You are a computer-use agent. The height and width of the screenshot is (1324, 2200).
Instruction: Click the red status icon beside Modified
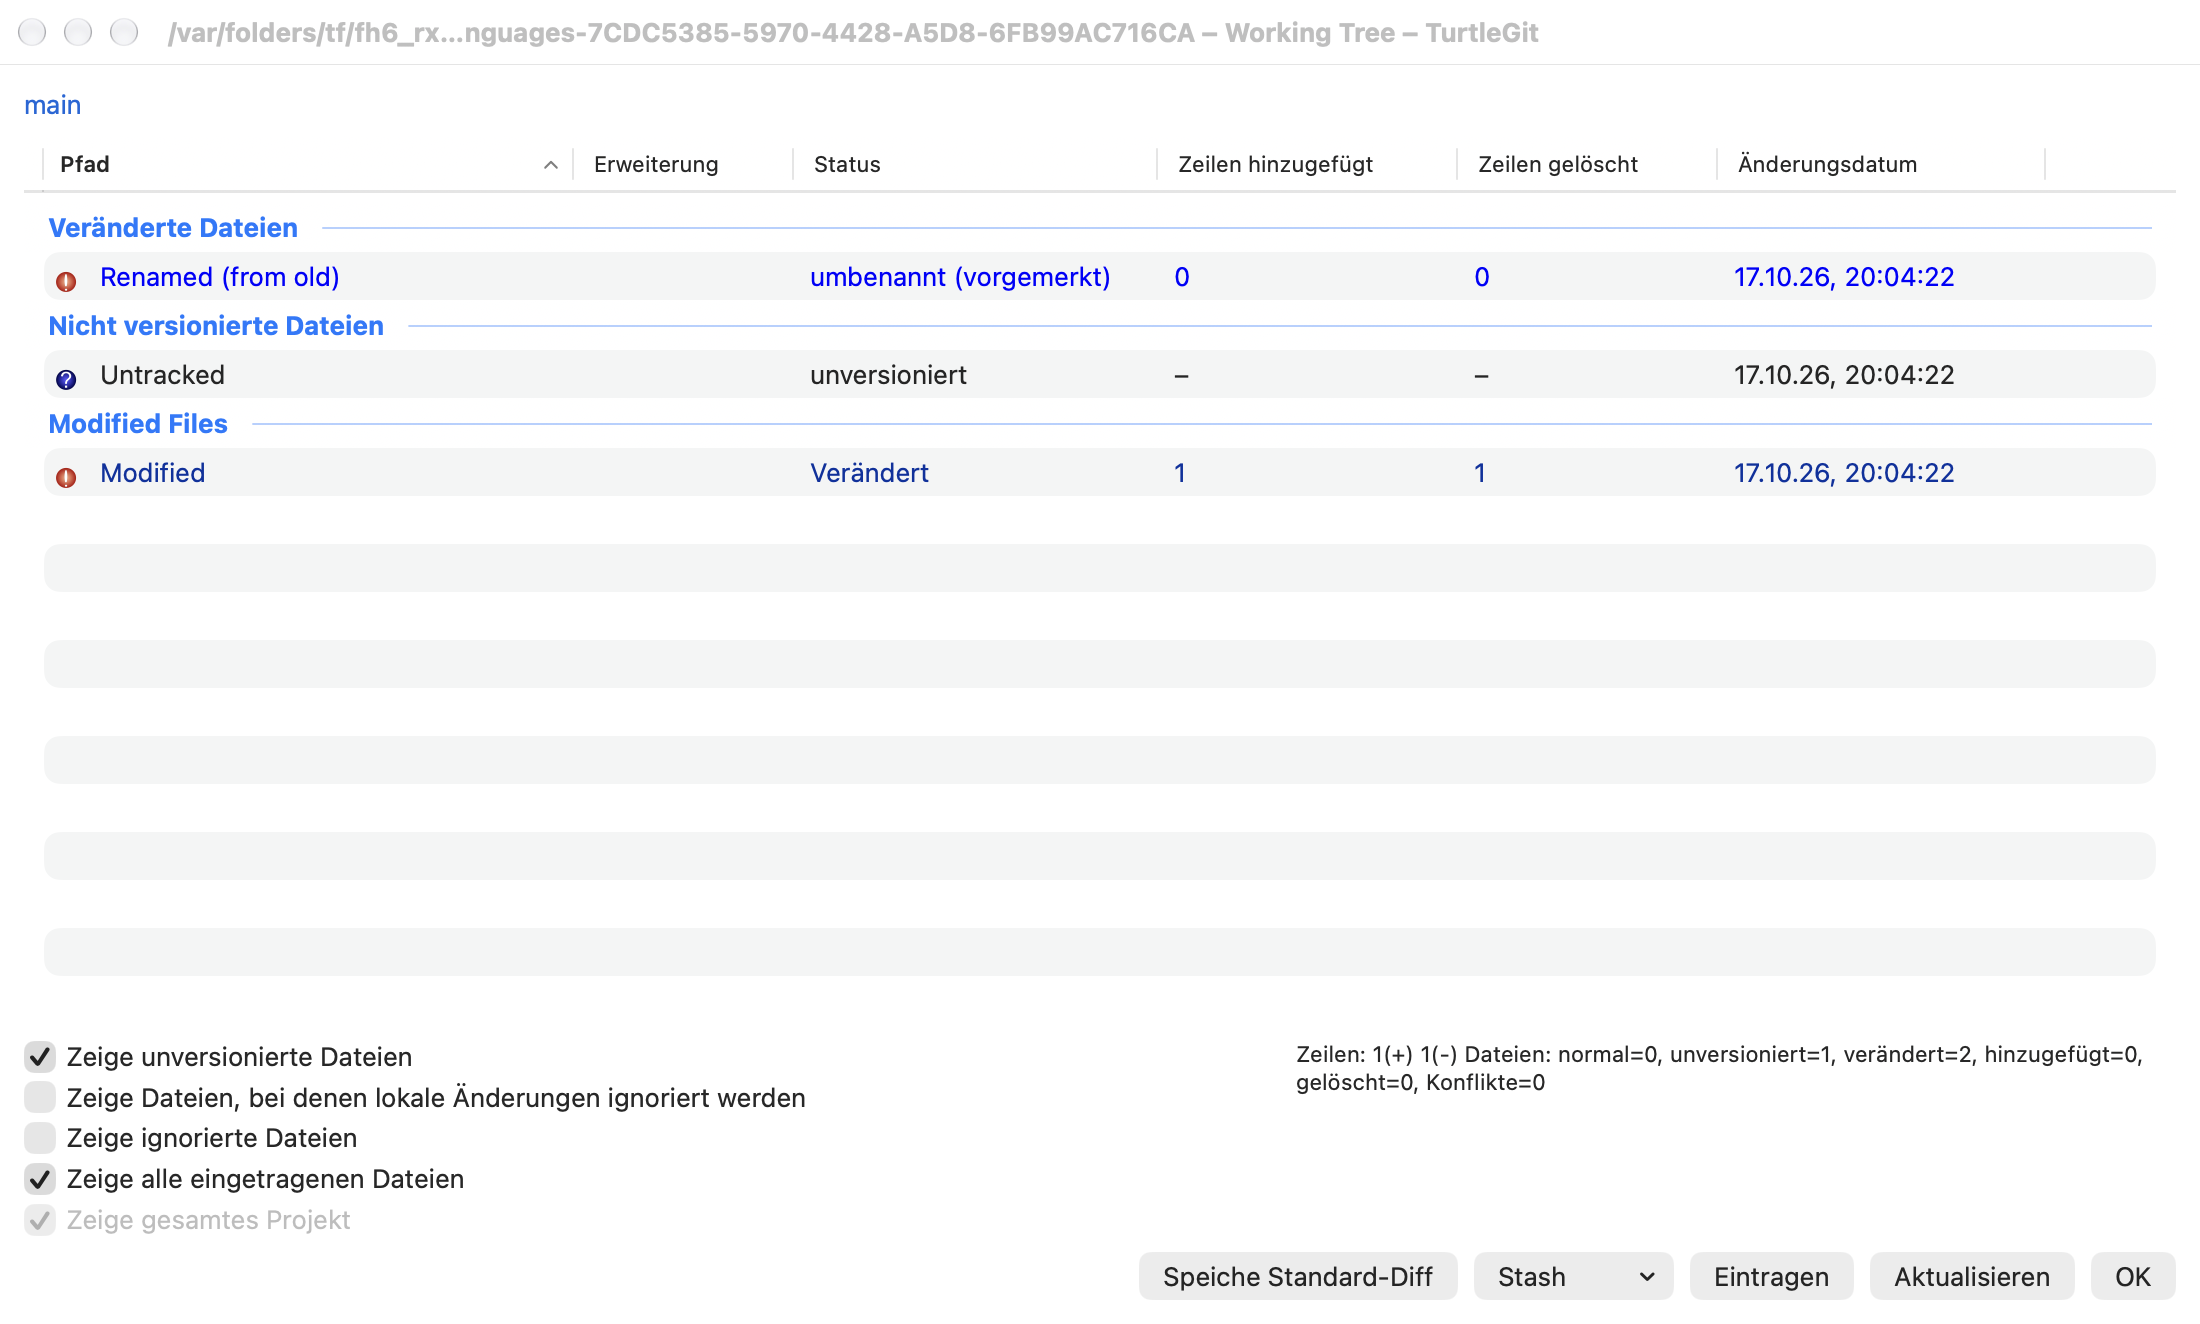click(x=66, y=477)
